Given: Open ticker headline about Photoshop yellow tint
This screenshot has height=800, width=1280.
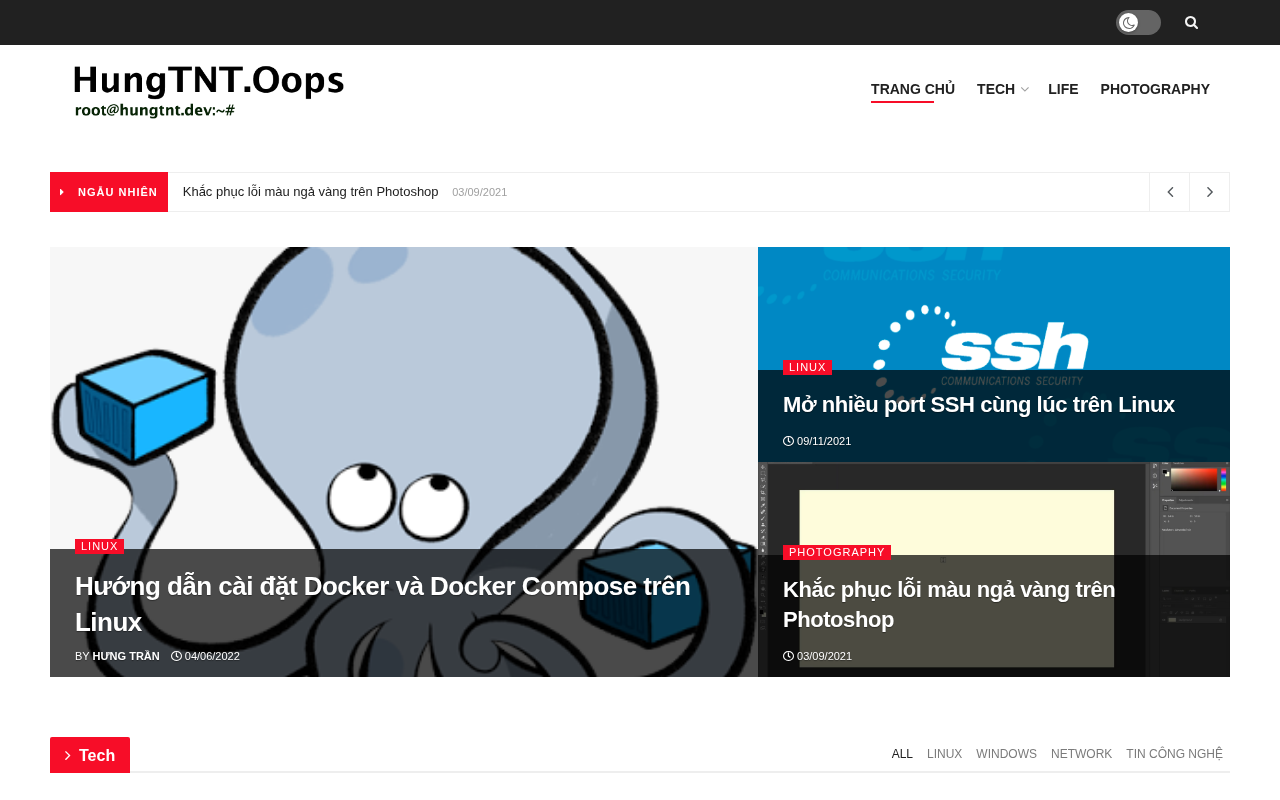Looking at the screenshot, I should (310, 192).
